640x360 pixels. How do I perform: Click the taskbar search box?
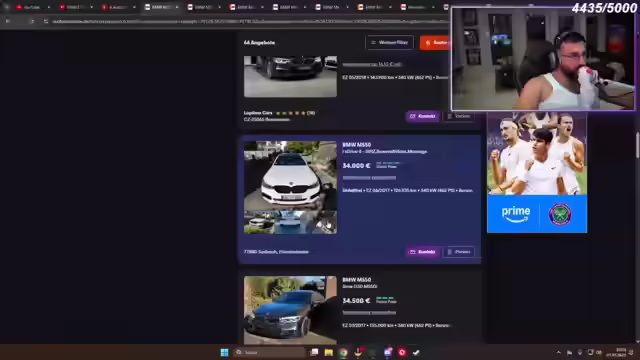(269, 352)
